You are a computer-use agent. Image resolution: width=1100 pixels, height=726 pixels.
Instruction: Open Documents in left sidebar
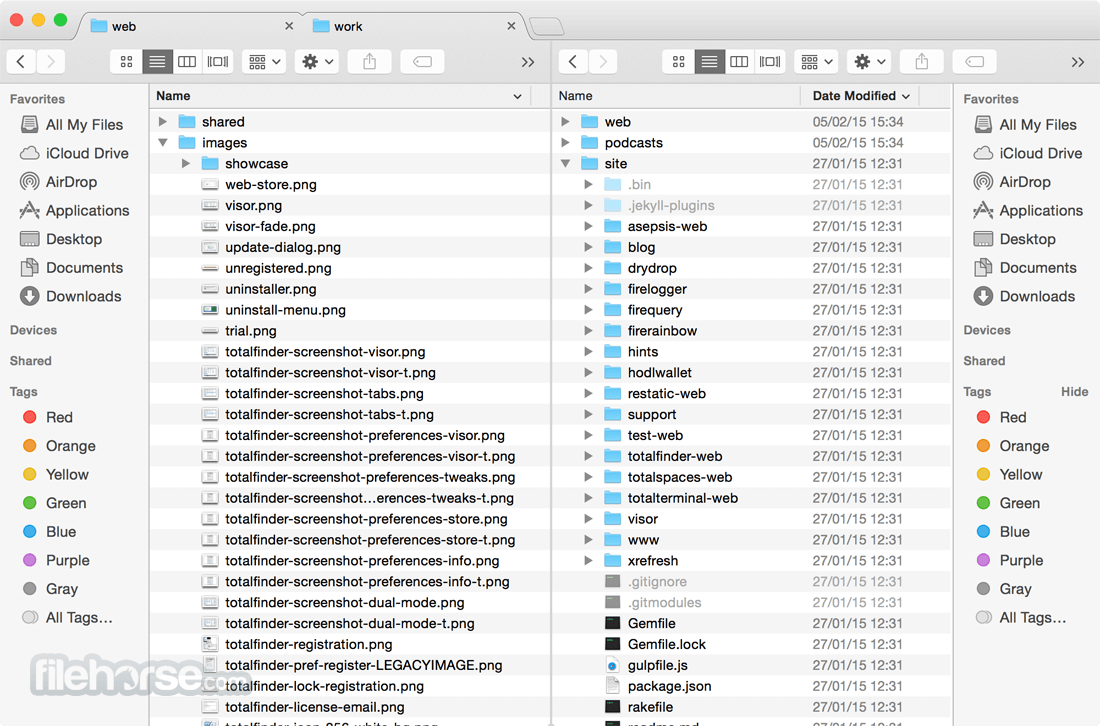click(72, 268)
